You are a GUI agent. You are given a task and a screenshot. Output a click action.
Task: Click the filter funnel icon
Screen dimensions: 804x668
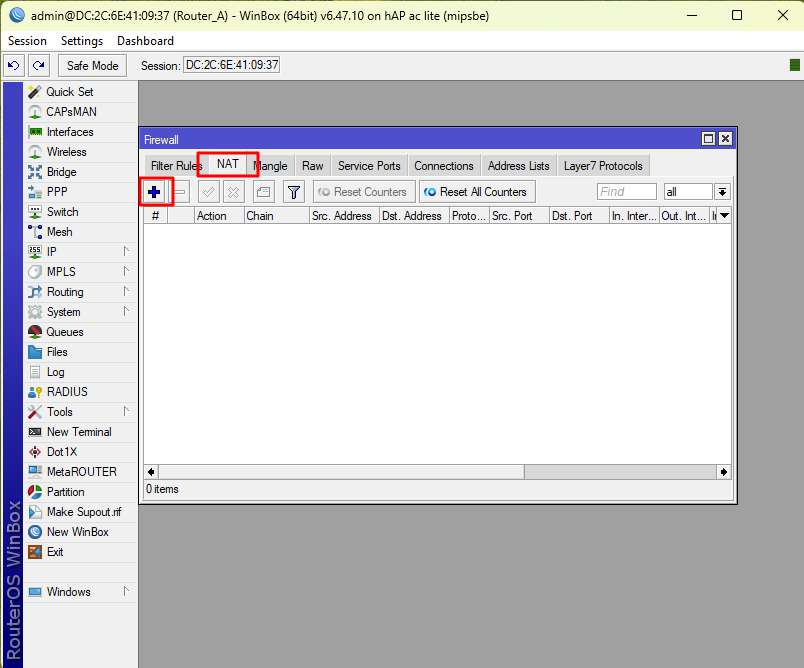click(293, 191)
